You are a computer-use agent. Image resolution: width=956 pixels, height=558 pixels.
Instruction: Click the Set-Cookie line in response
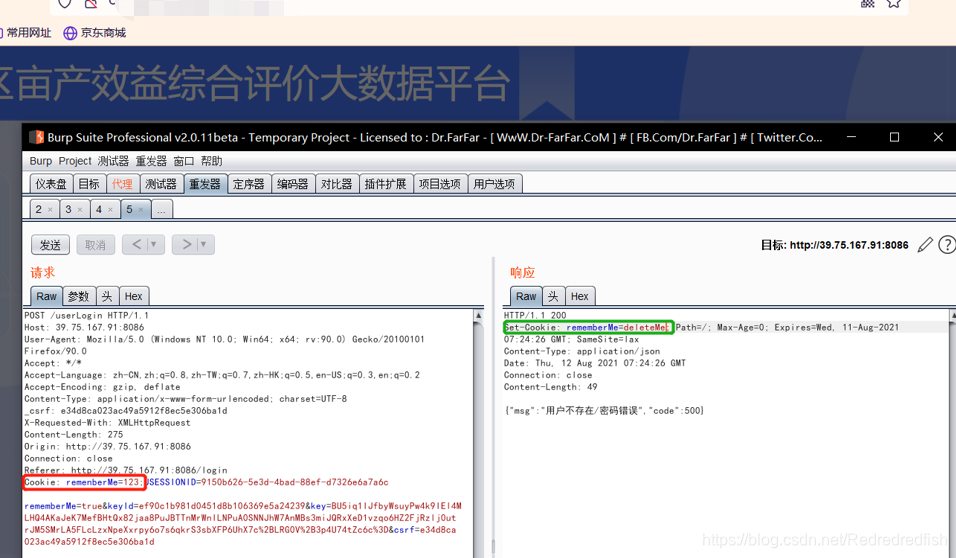click(701, 327)
